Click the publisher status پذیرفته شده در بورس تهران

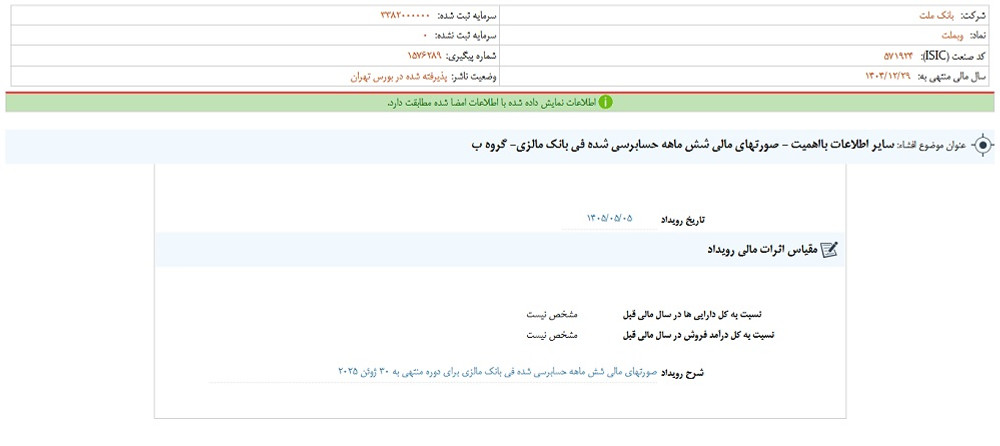[x=399, y=77]
